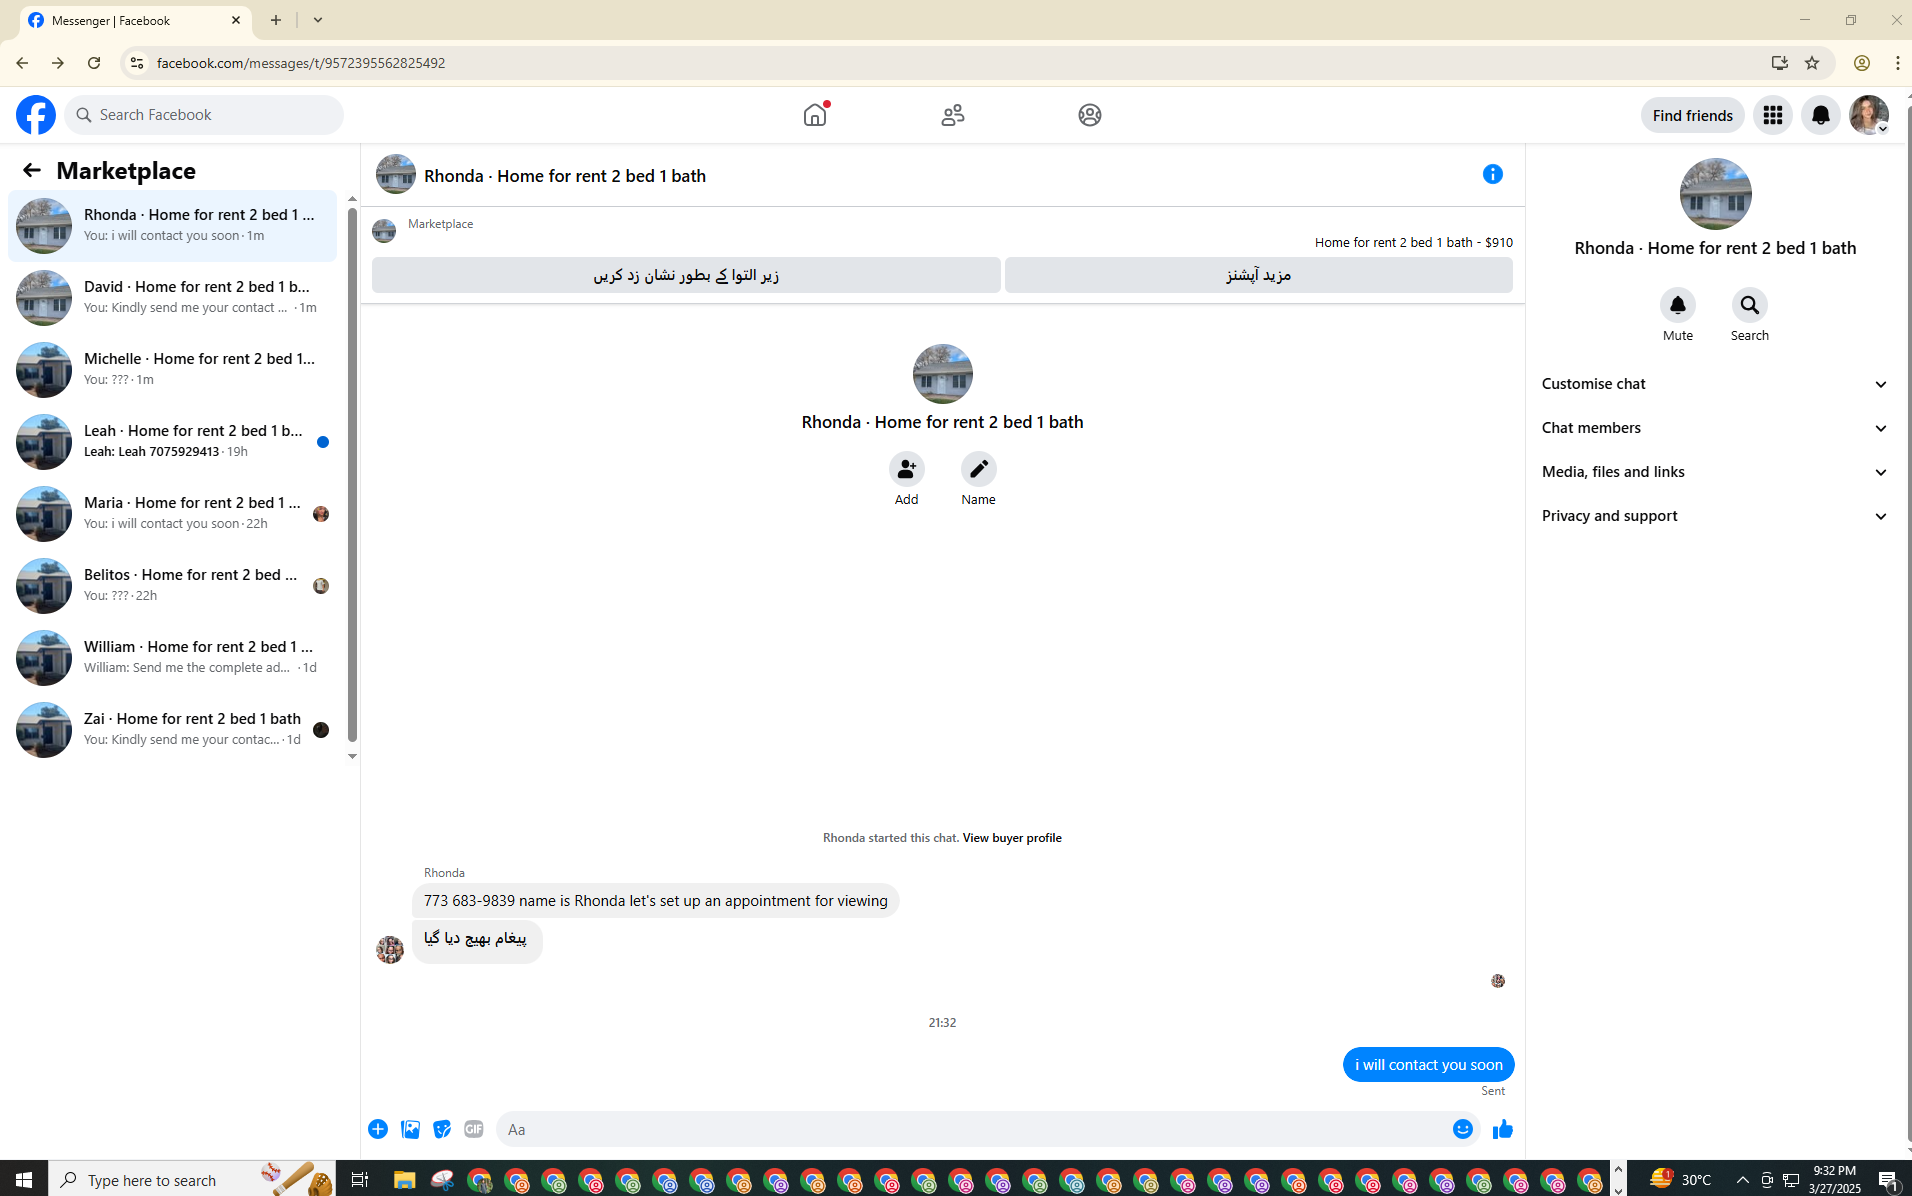Open the View buyer profile link
The width and height of the screenshot is (1912, 1196).
(1012, 838)
